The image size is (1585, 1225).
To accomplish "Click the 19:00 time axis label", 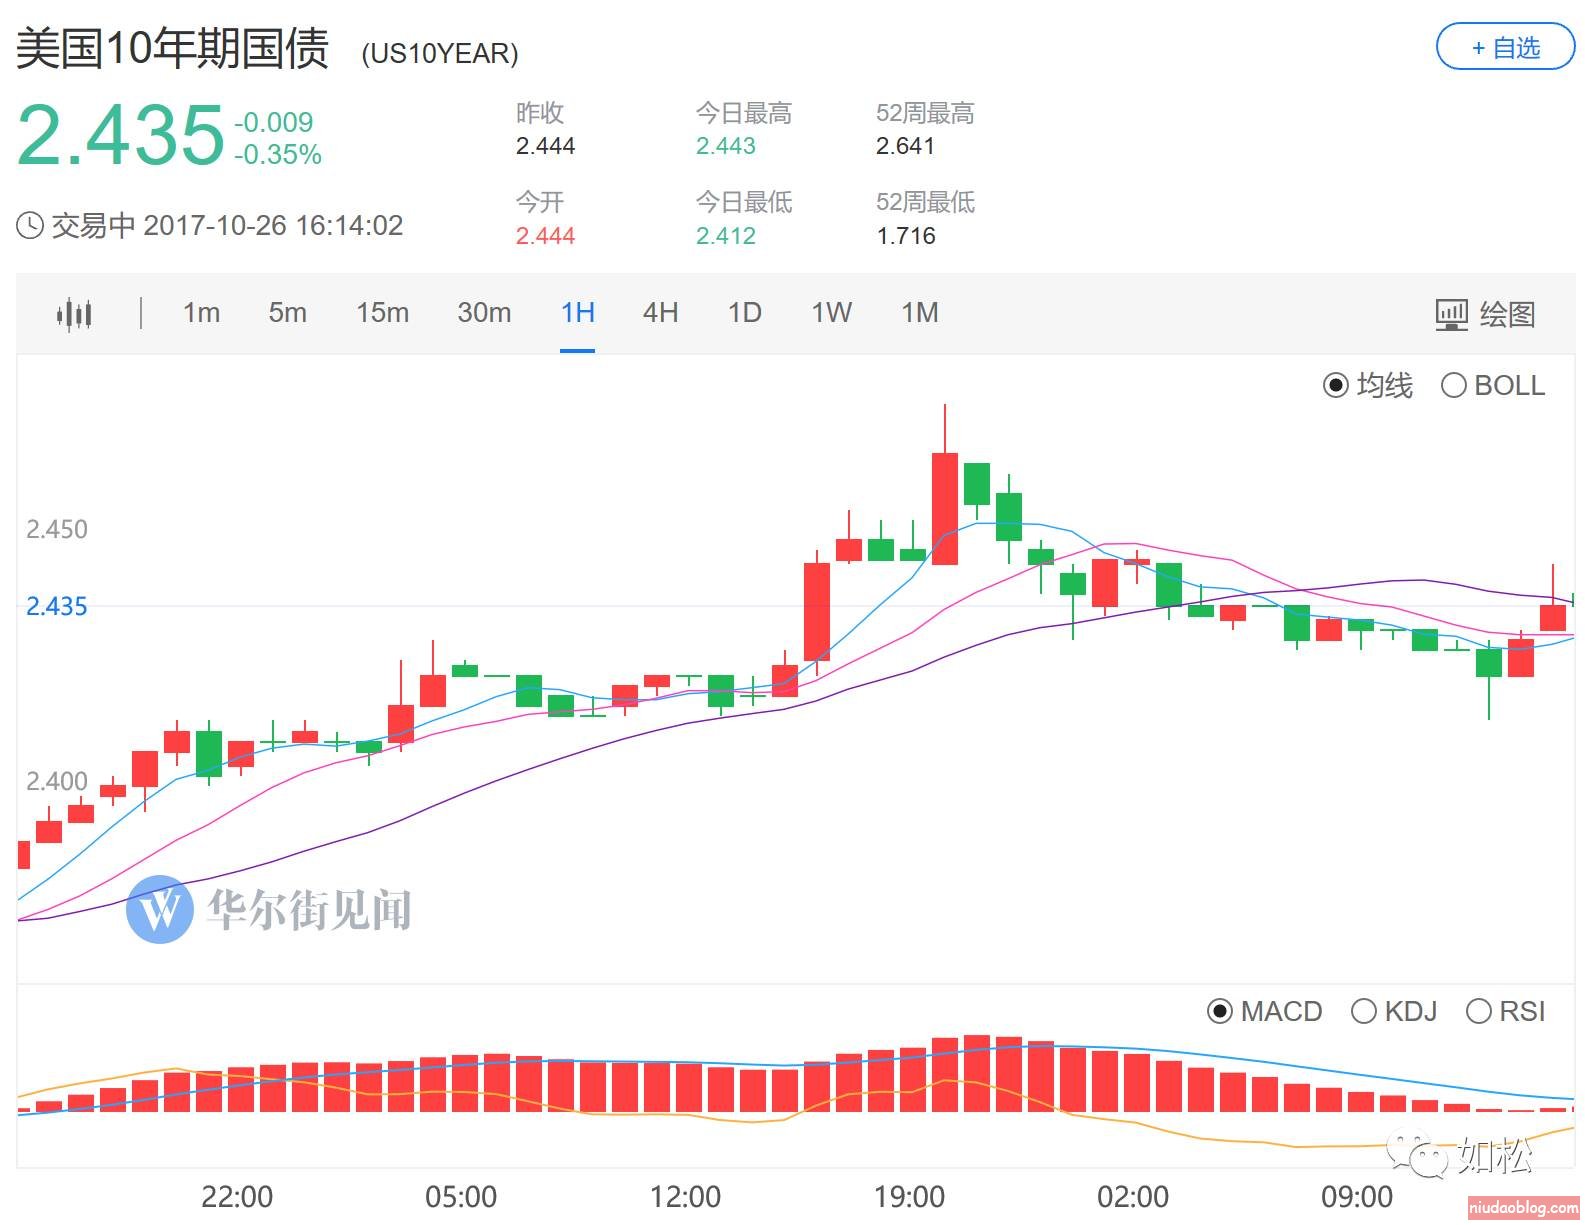I will 909,1196.
